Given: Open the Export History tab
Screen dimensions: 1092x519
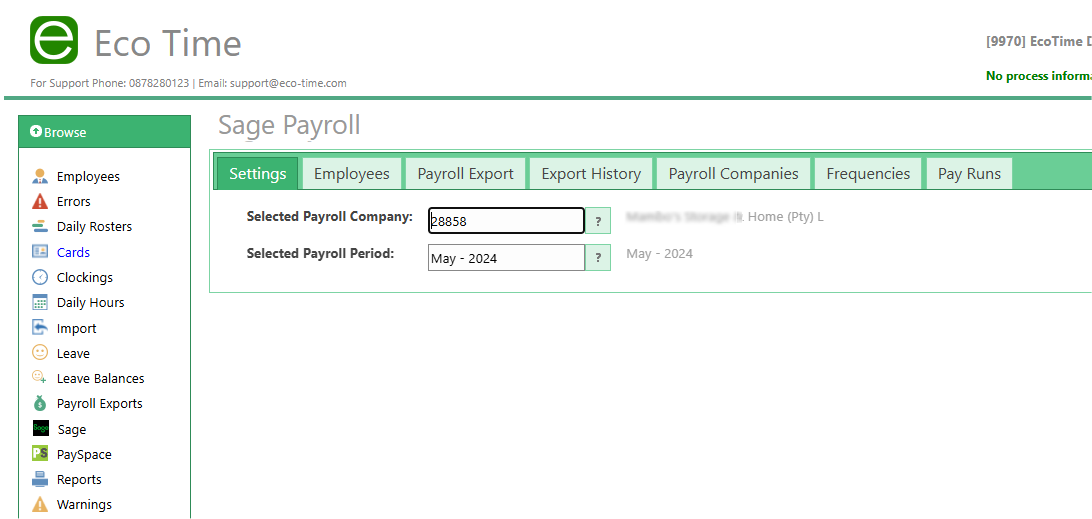Looking at the screenshot, I should pyautogui.click(x=591, y=173).
